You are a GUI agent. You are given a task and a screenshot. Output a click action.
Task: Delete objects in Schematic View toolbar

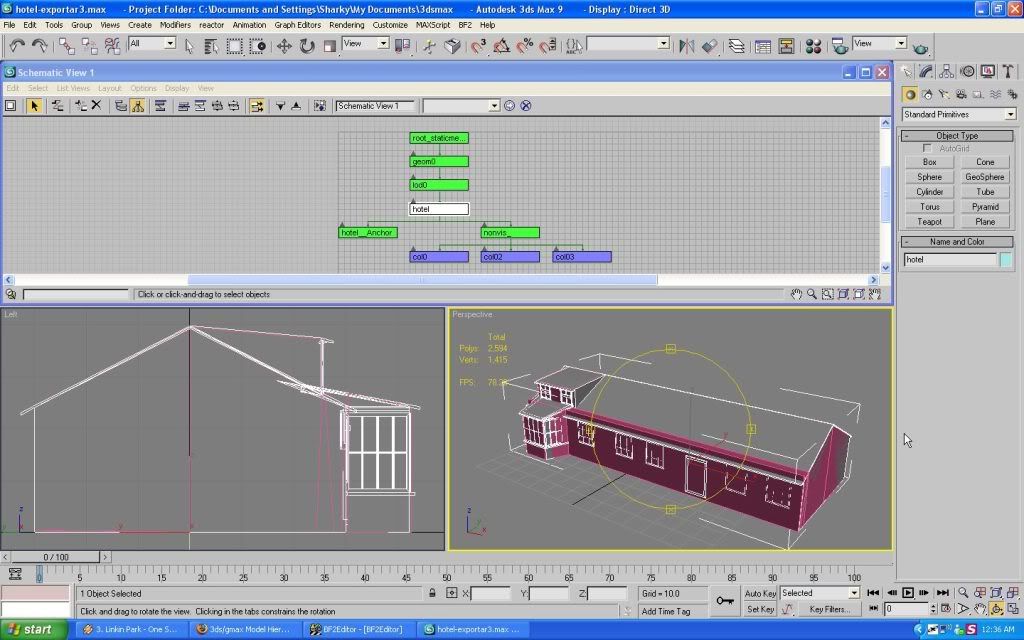point(96,106)
